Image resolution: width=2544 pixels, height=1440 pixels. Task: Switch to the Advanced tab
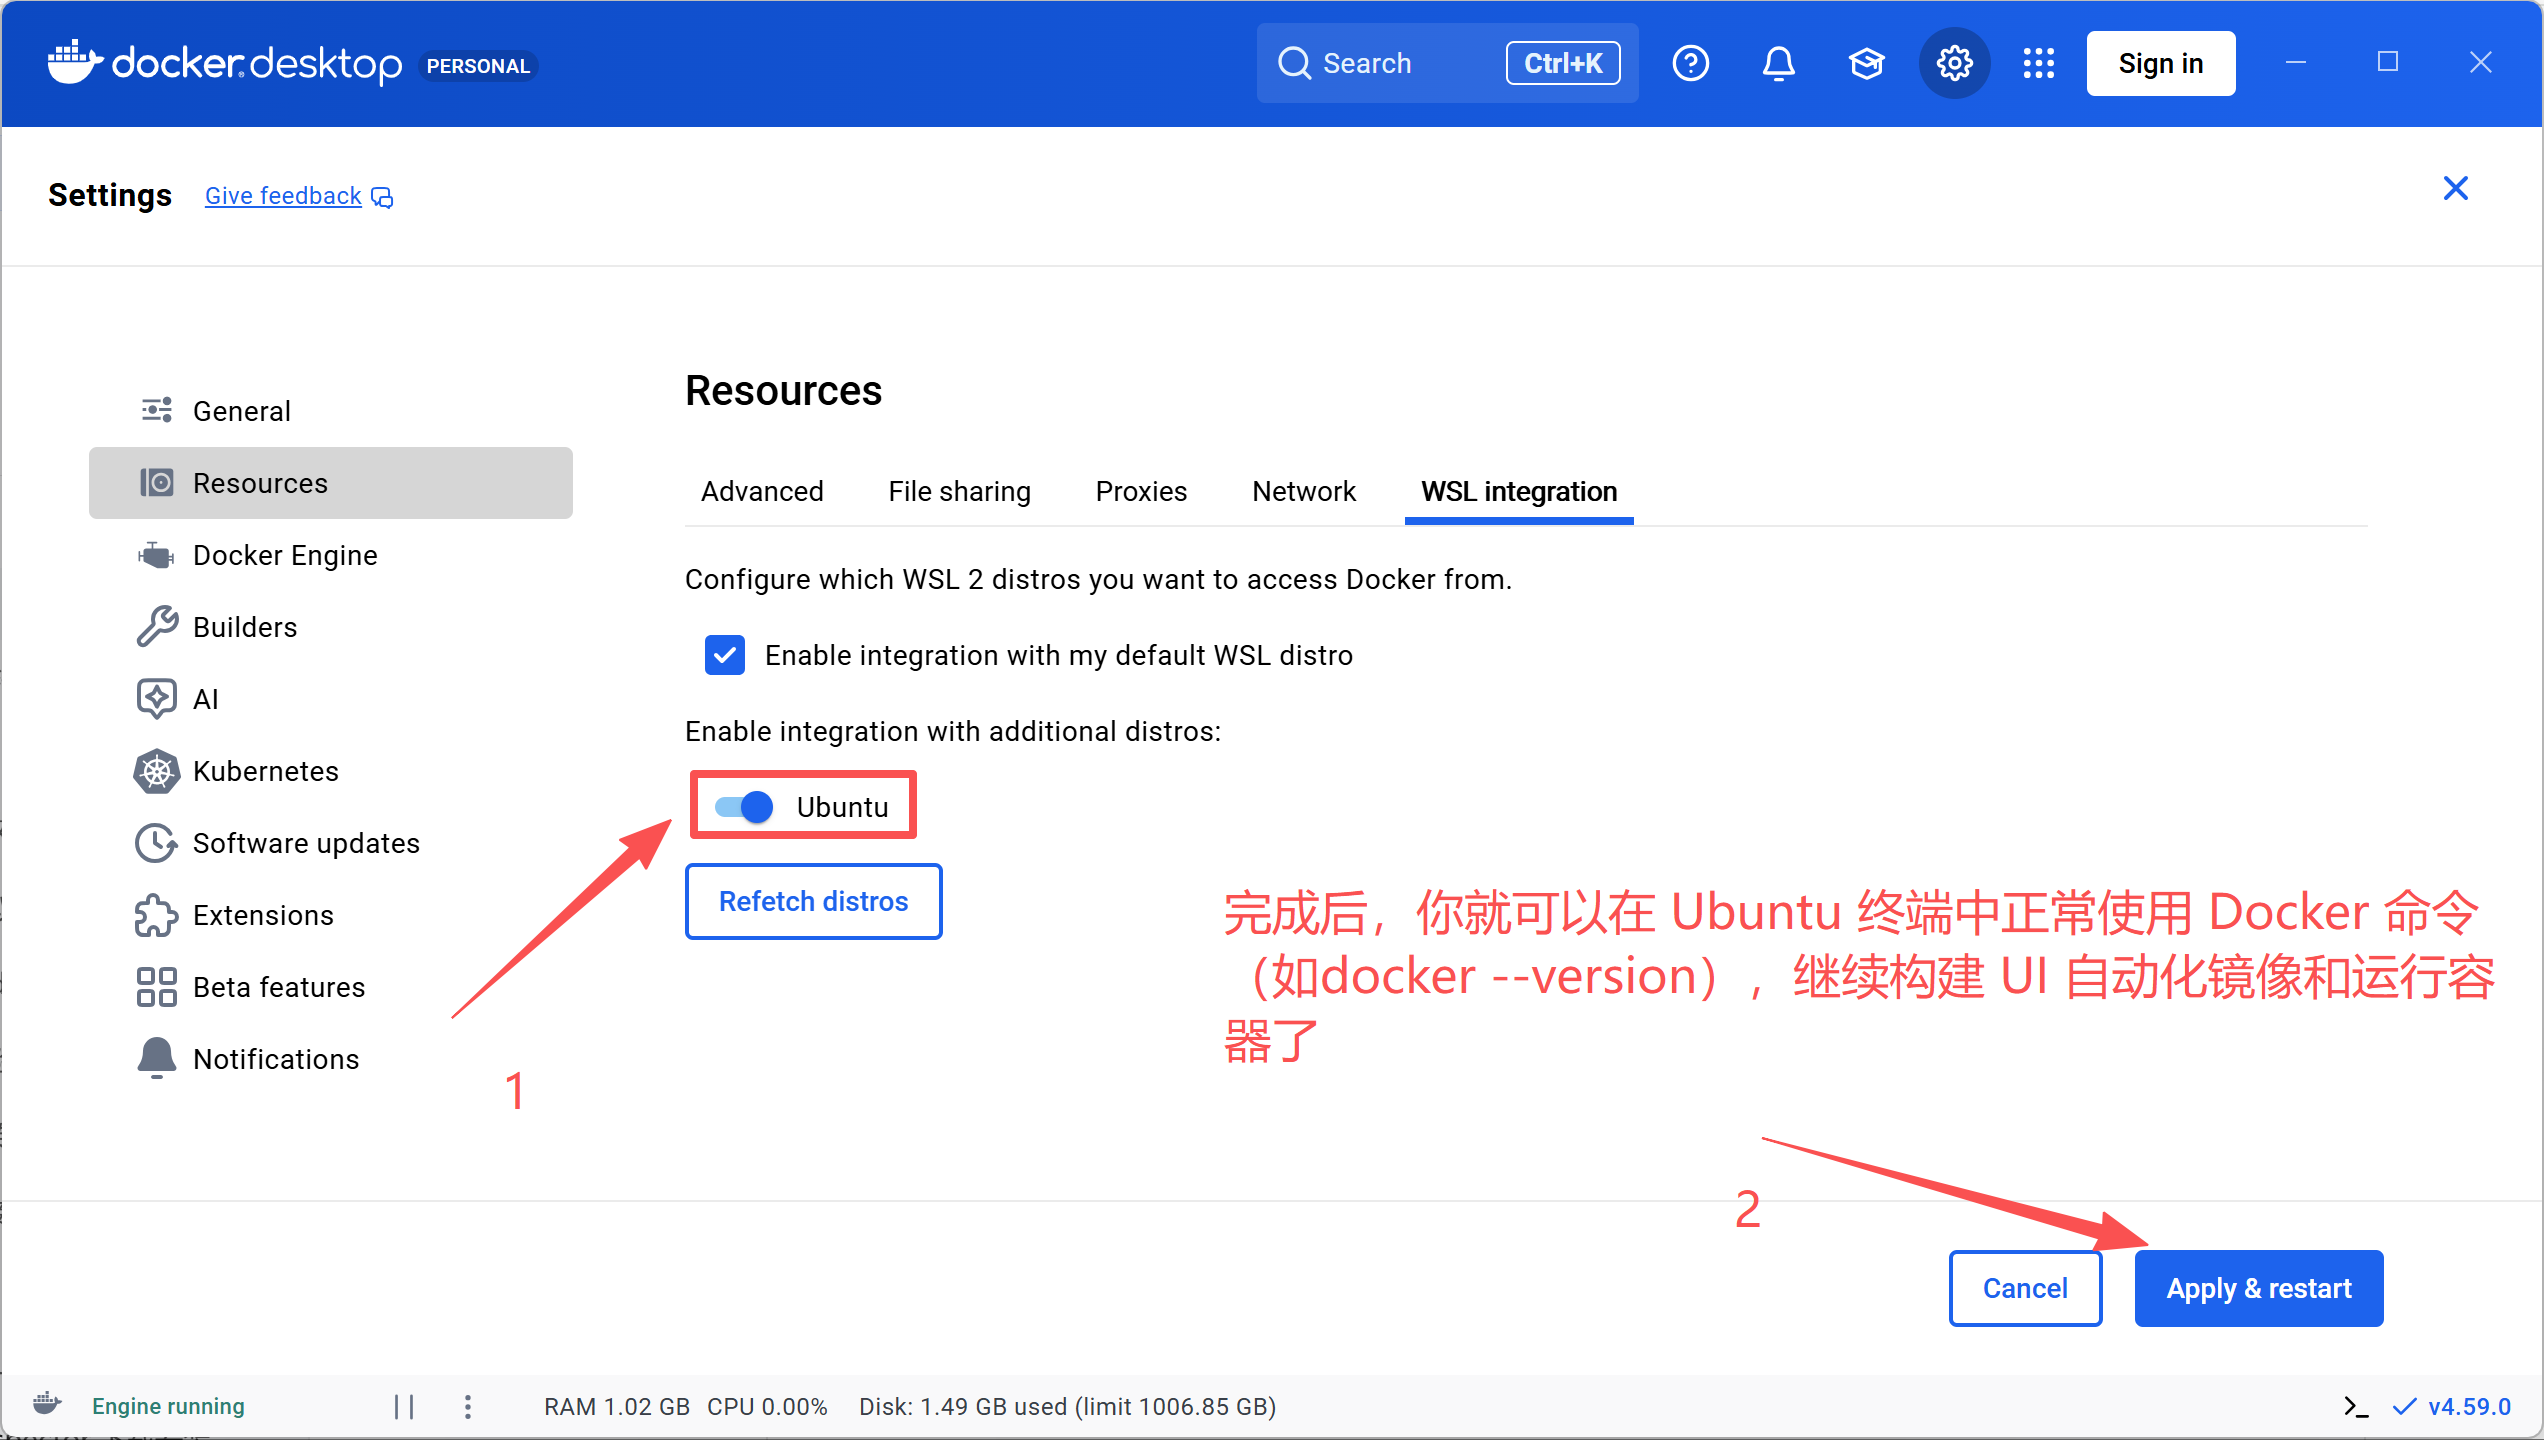762,491
